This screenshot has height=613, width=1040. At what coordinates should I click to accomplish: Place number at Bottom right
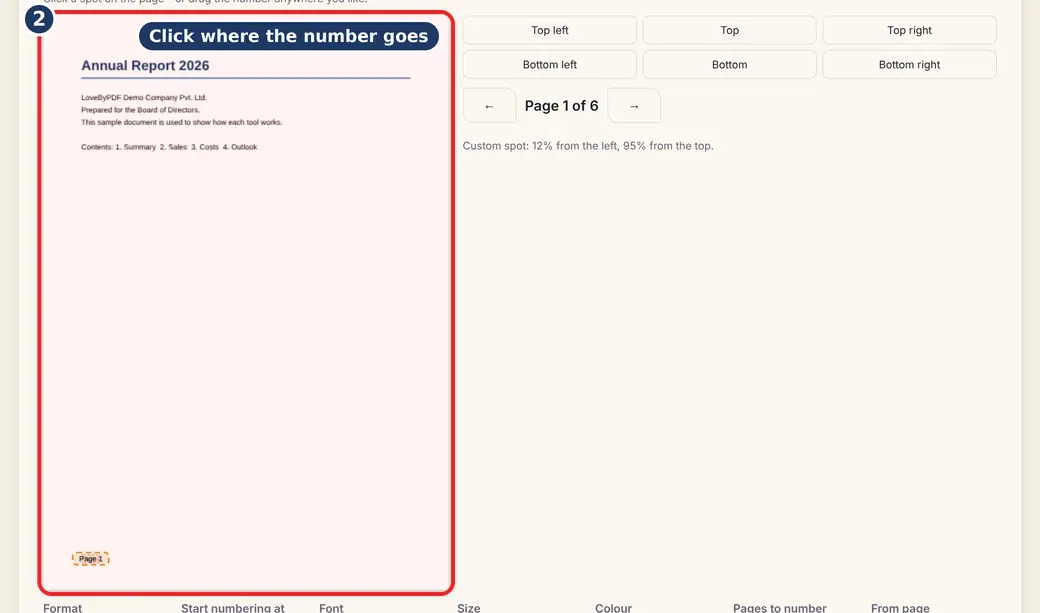coord(909,64)
